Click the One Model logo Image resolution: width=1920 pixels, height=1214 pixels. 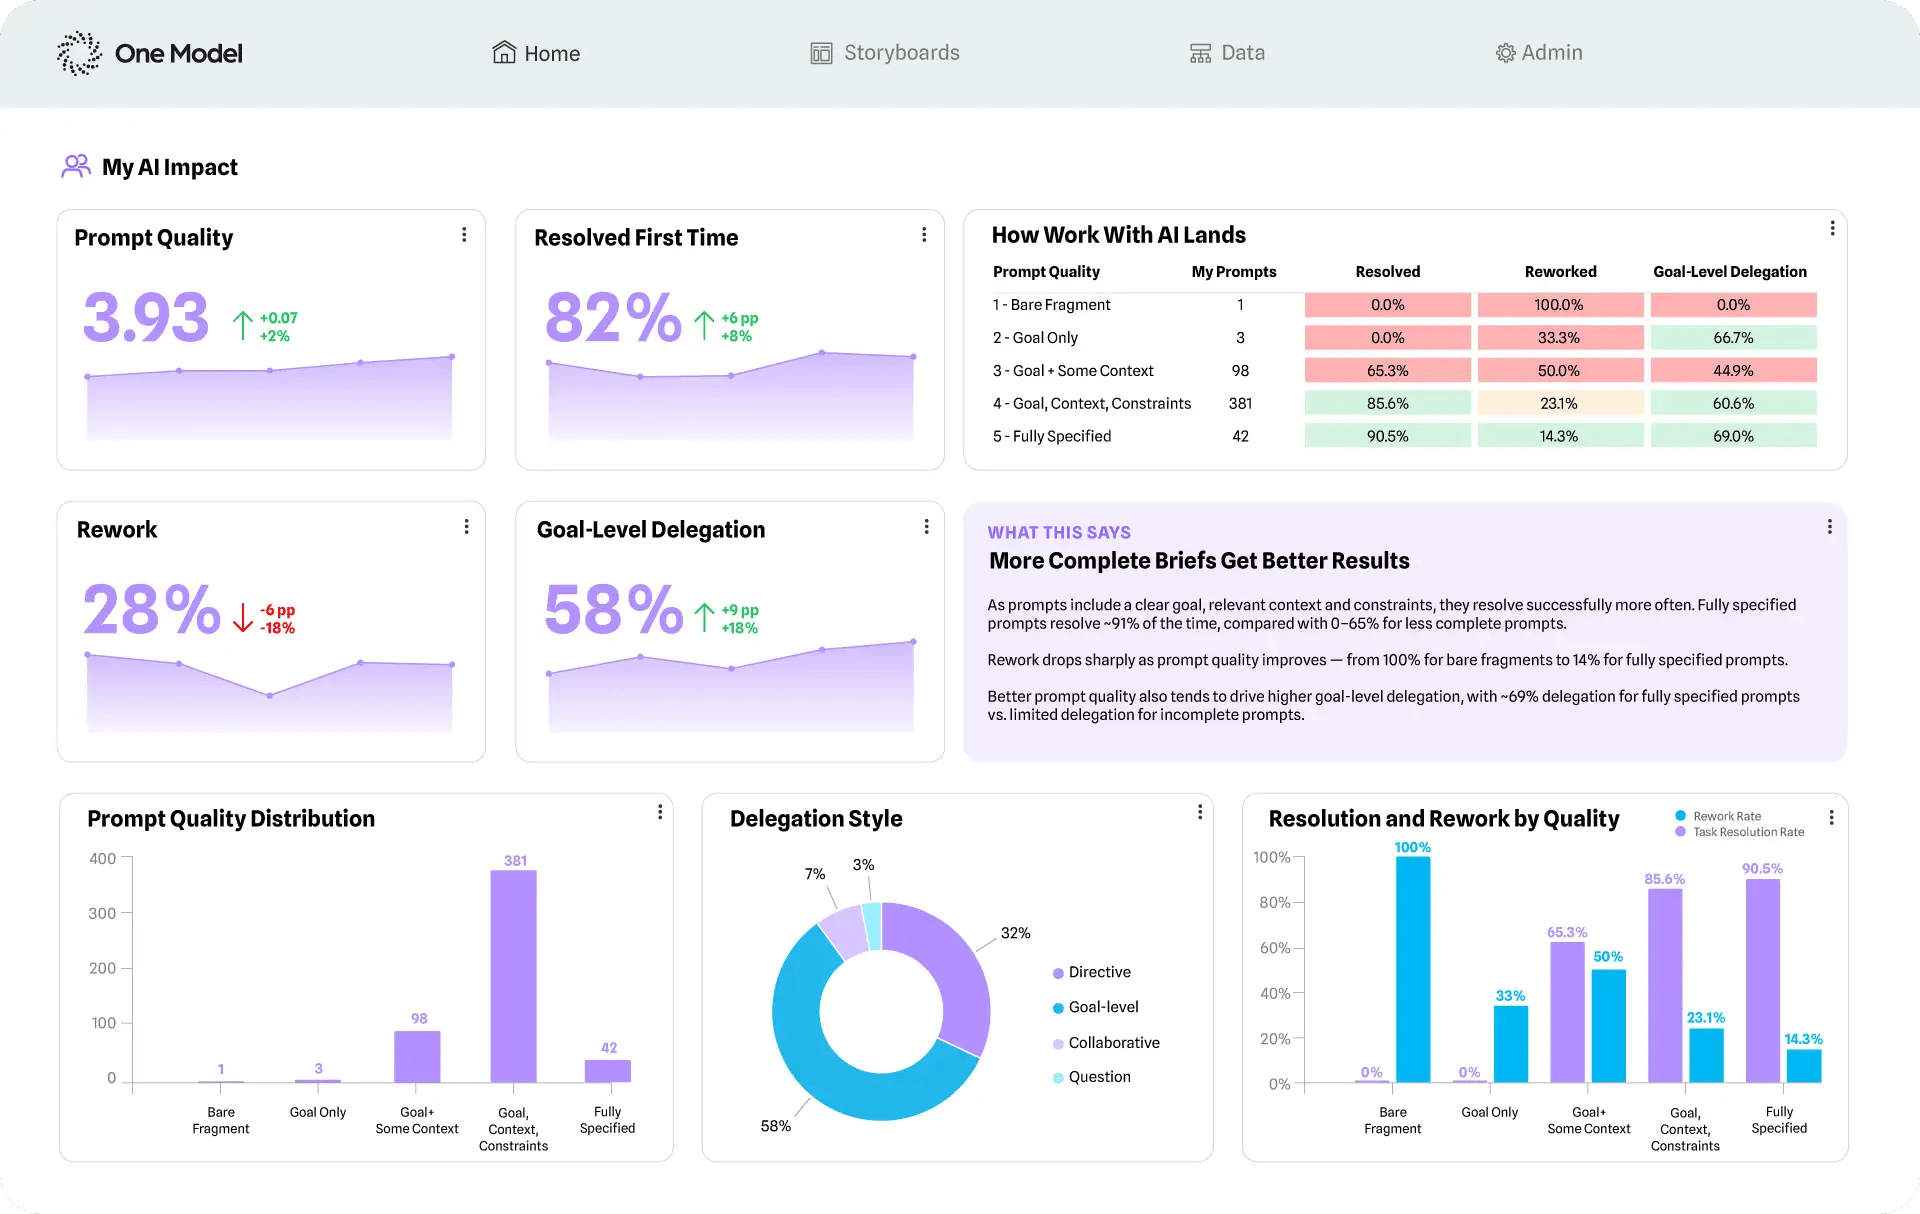(x=150, y=53)
